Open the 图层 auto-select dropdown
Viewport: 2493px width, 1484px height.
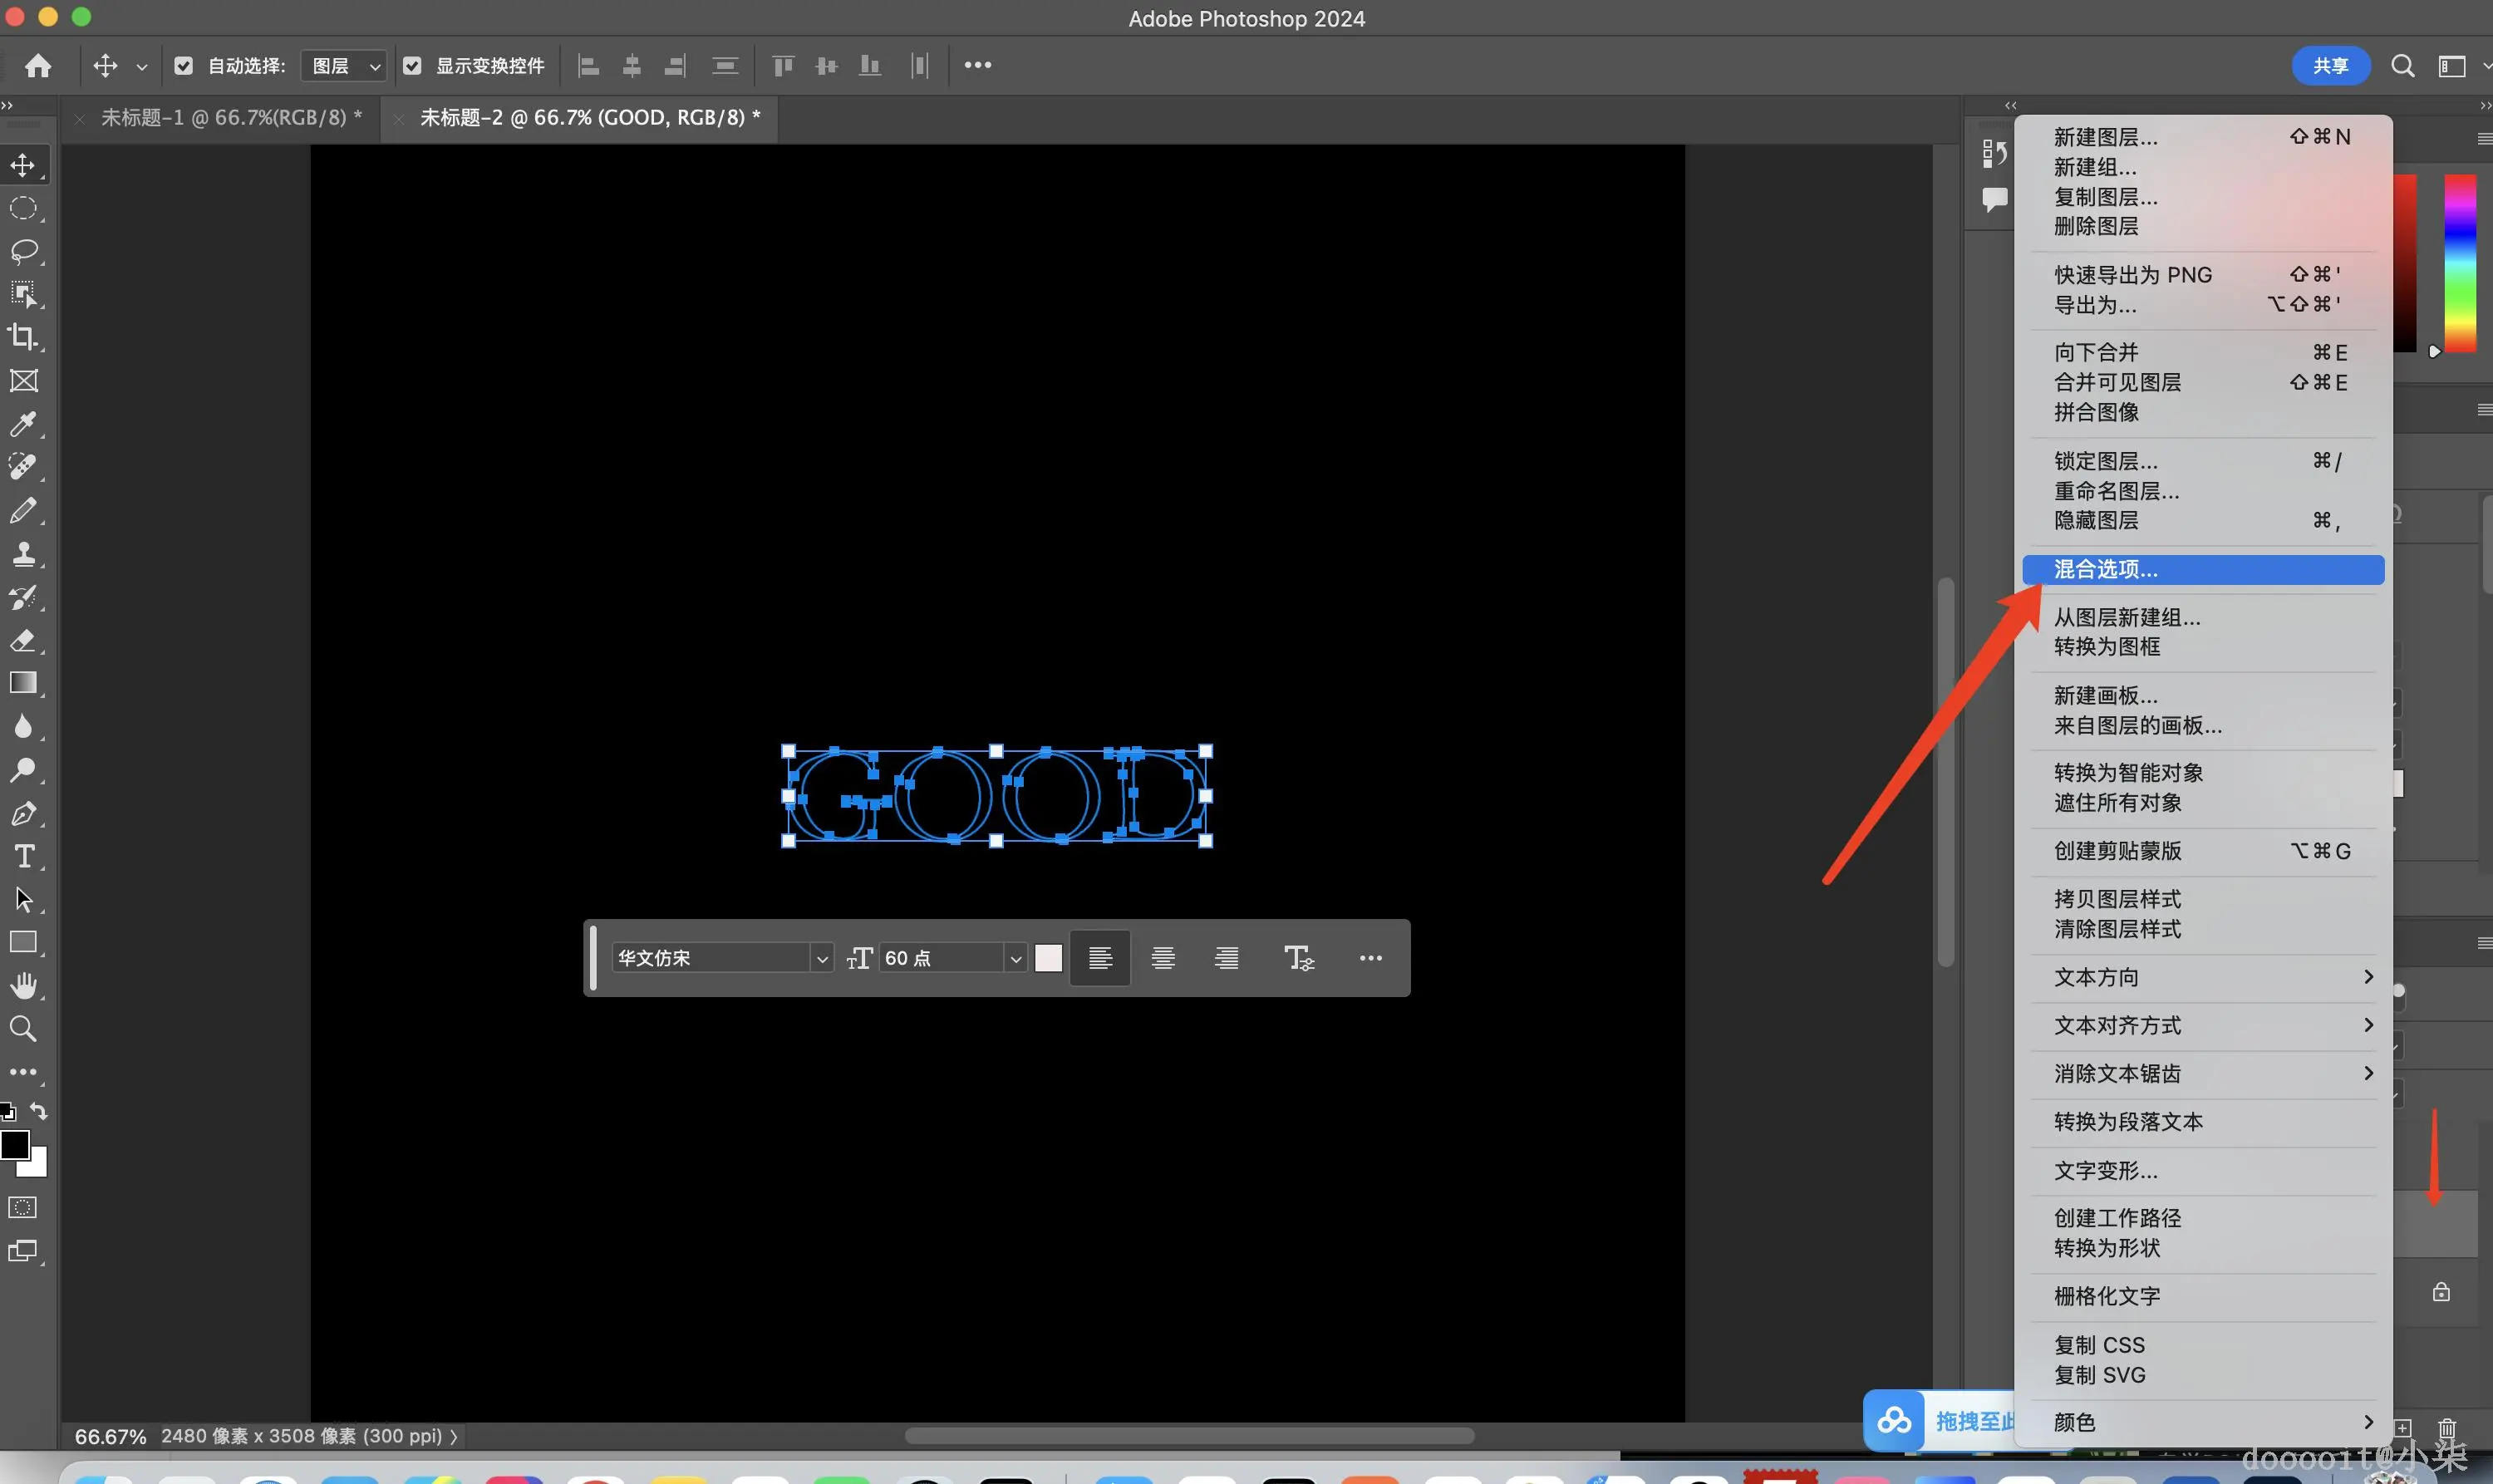pos(344,66)
